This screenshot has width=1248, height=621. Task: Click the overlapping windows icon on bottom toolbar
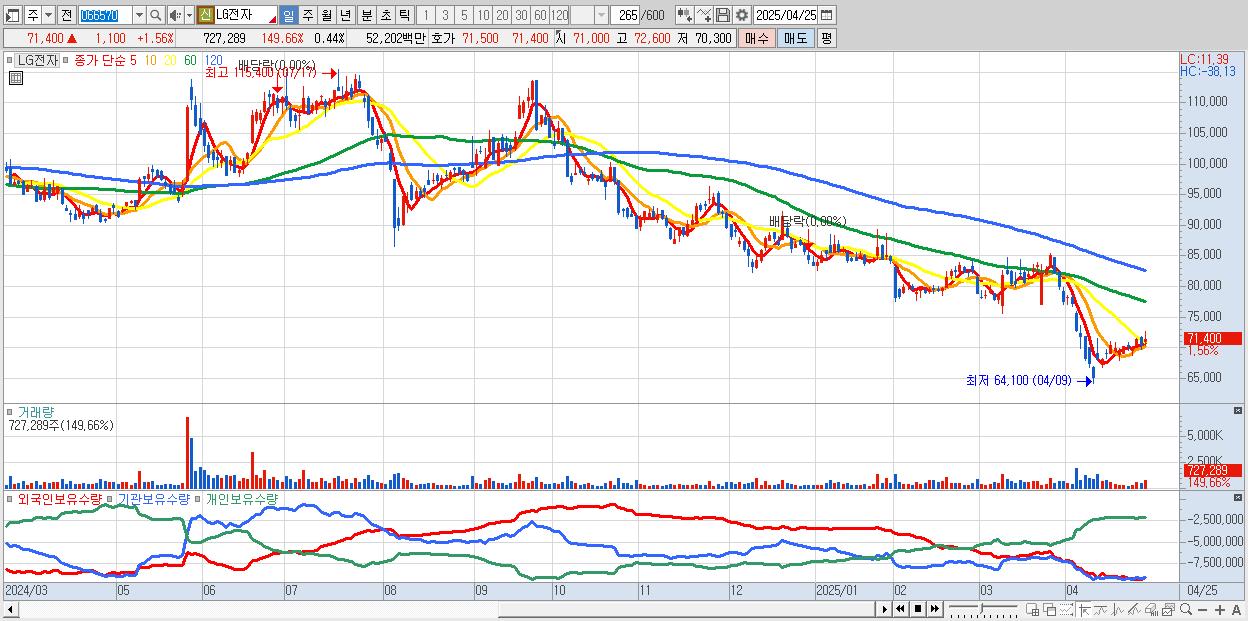pyautogui.click(x=1050, y=608)
